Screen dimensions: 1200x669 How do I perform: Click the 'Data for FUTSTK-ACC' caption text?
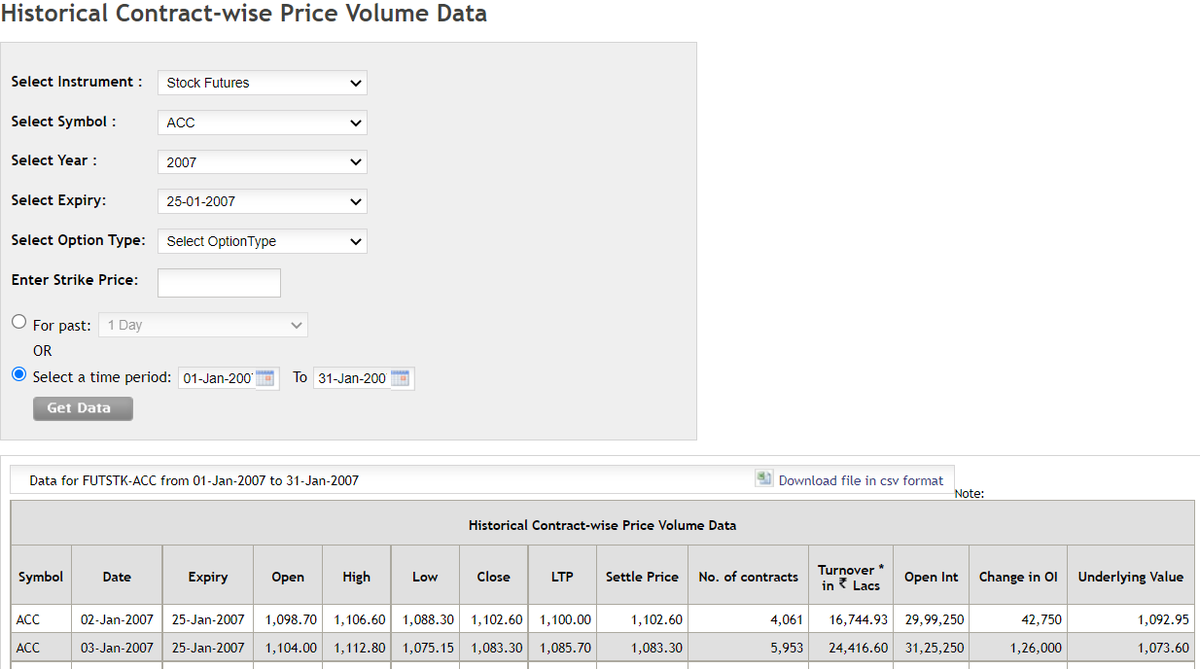(194, 480)
